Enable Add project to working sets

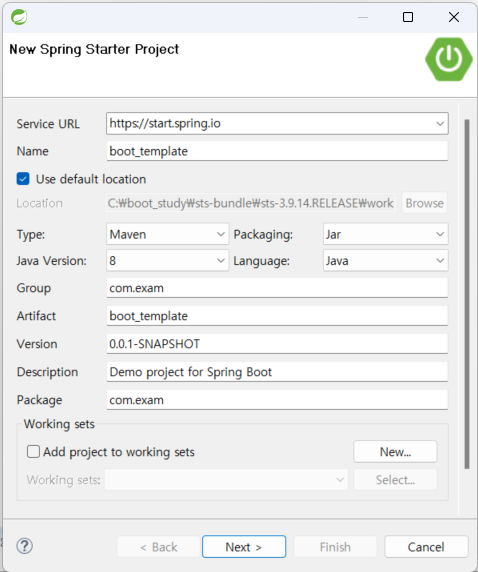tap(33, 452)
